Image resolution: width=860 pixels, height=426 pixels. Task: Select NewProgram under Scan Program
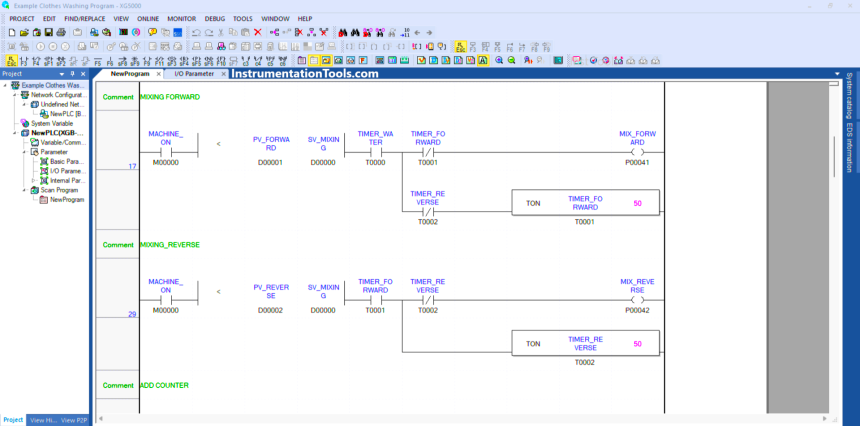67,200
